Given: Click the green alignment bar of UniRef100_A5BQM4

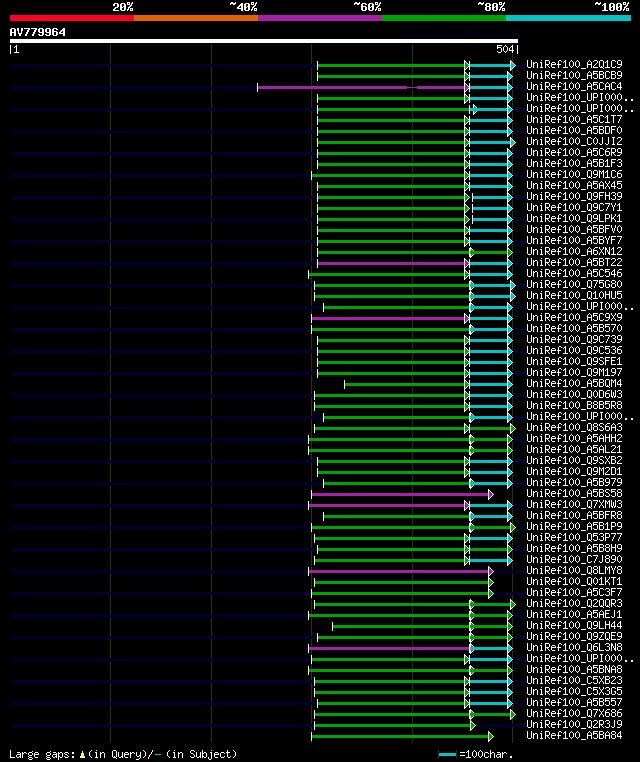Looking at the screenshot, I should pos(405,384).
